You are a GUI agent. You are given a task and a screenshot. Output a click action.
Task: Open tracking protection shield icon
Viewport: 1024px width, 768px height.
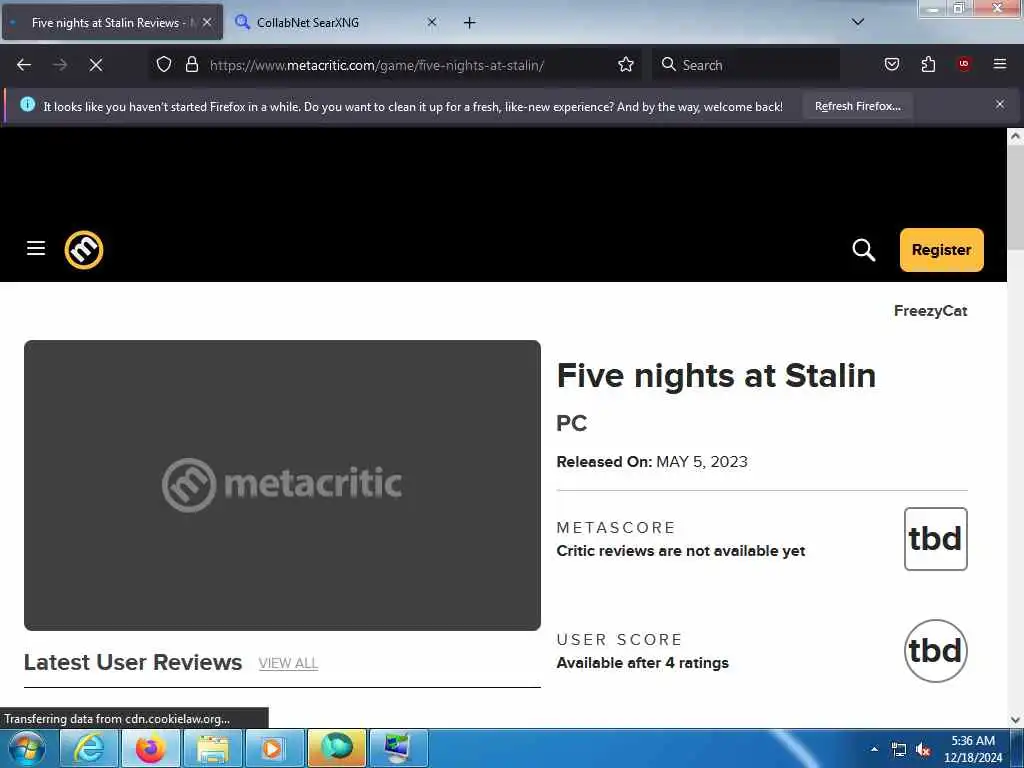[x=164, y=65]
